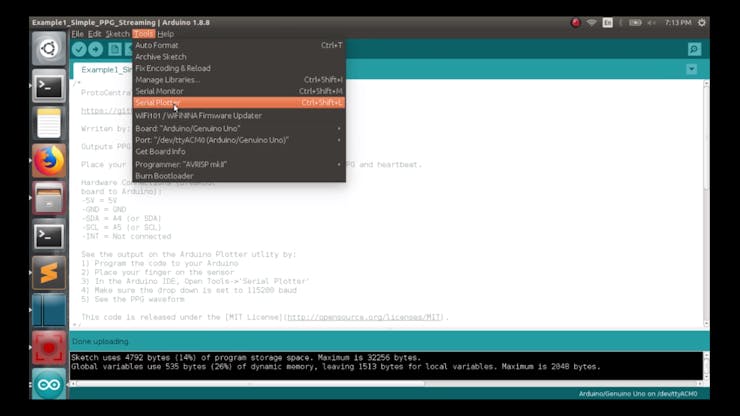Screen dimensions: 740x416
Task: Expand the Programmer: AVRISP mkII submenu
Action: pos(239,164)
